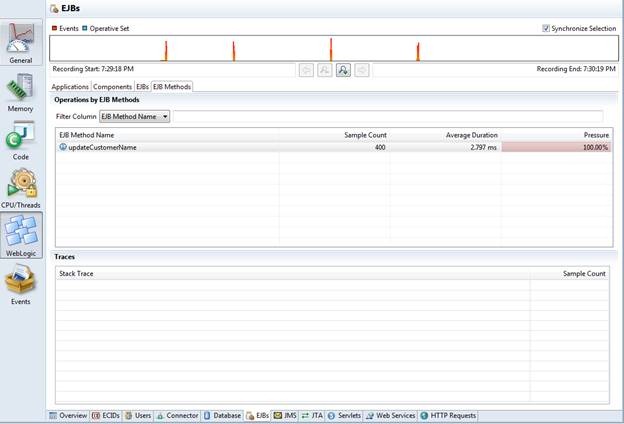Open the General sidebar group
This screenshot has height=424, width=624.
coord(21,43)
